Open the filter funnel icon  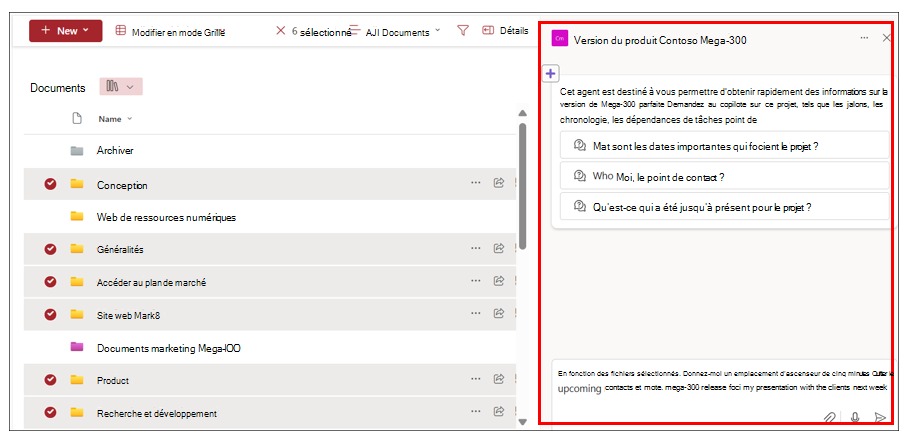coord(463,31)
